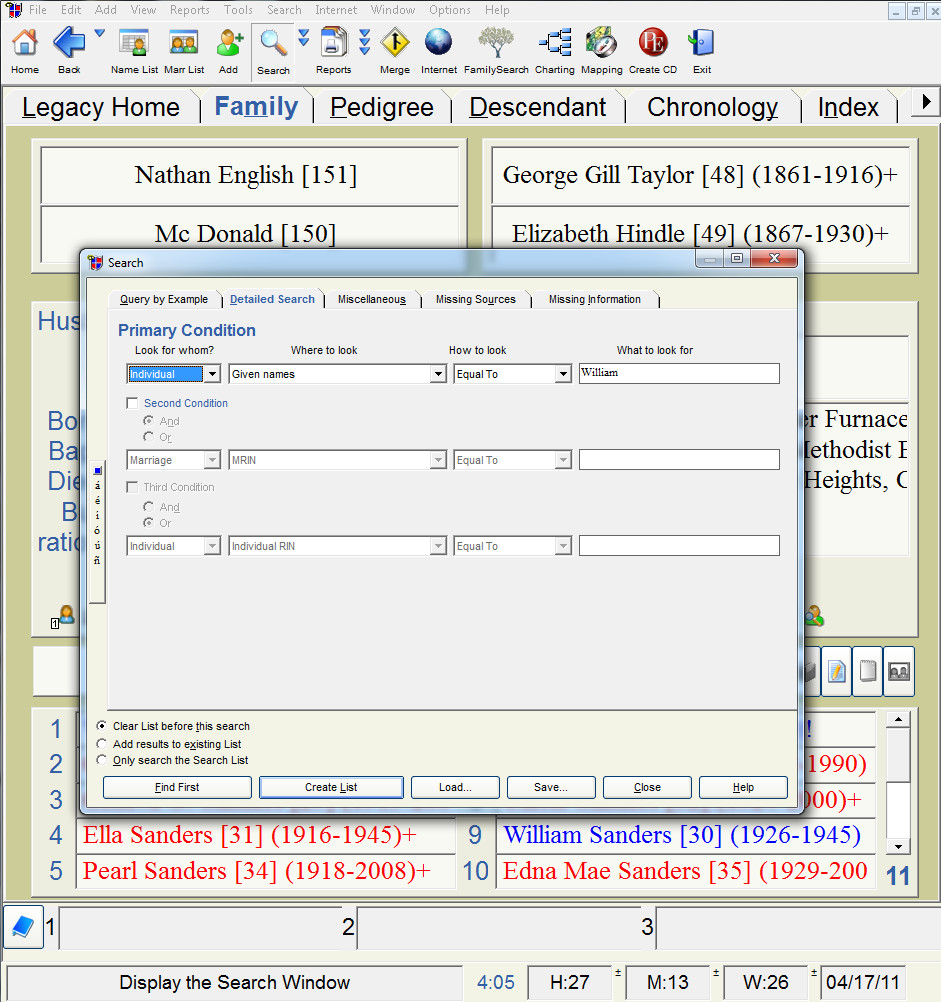Click the Save... button
This screenshot has height=1002, width=941.
tap(551, 787)
